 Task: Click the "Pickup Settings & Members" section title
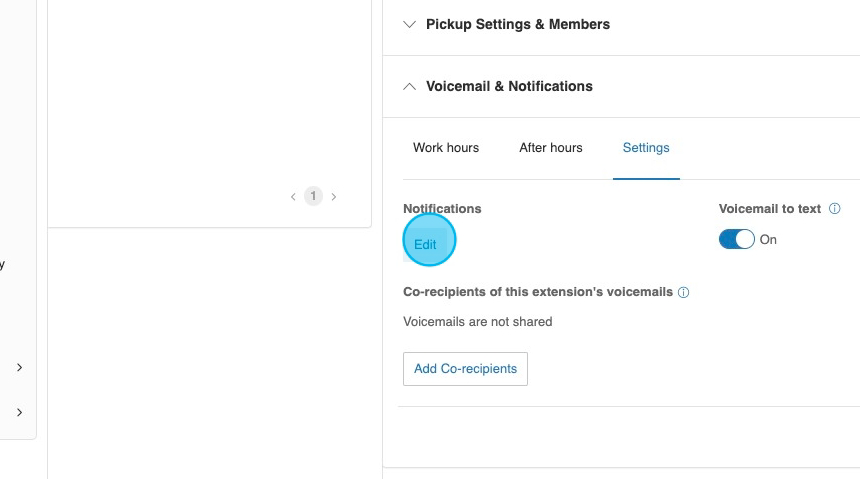coord(518,25)
